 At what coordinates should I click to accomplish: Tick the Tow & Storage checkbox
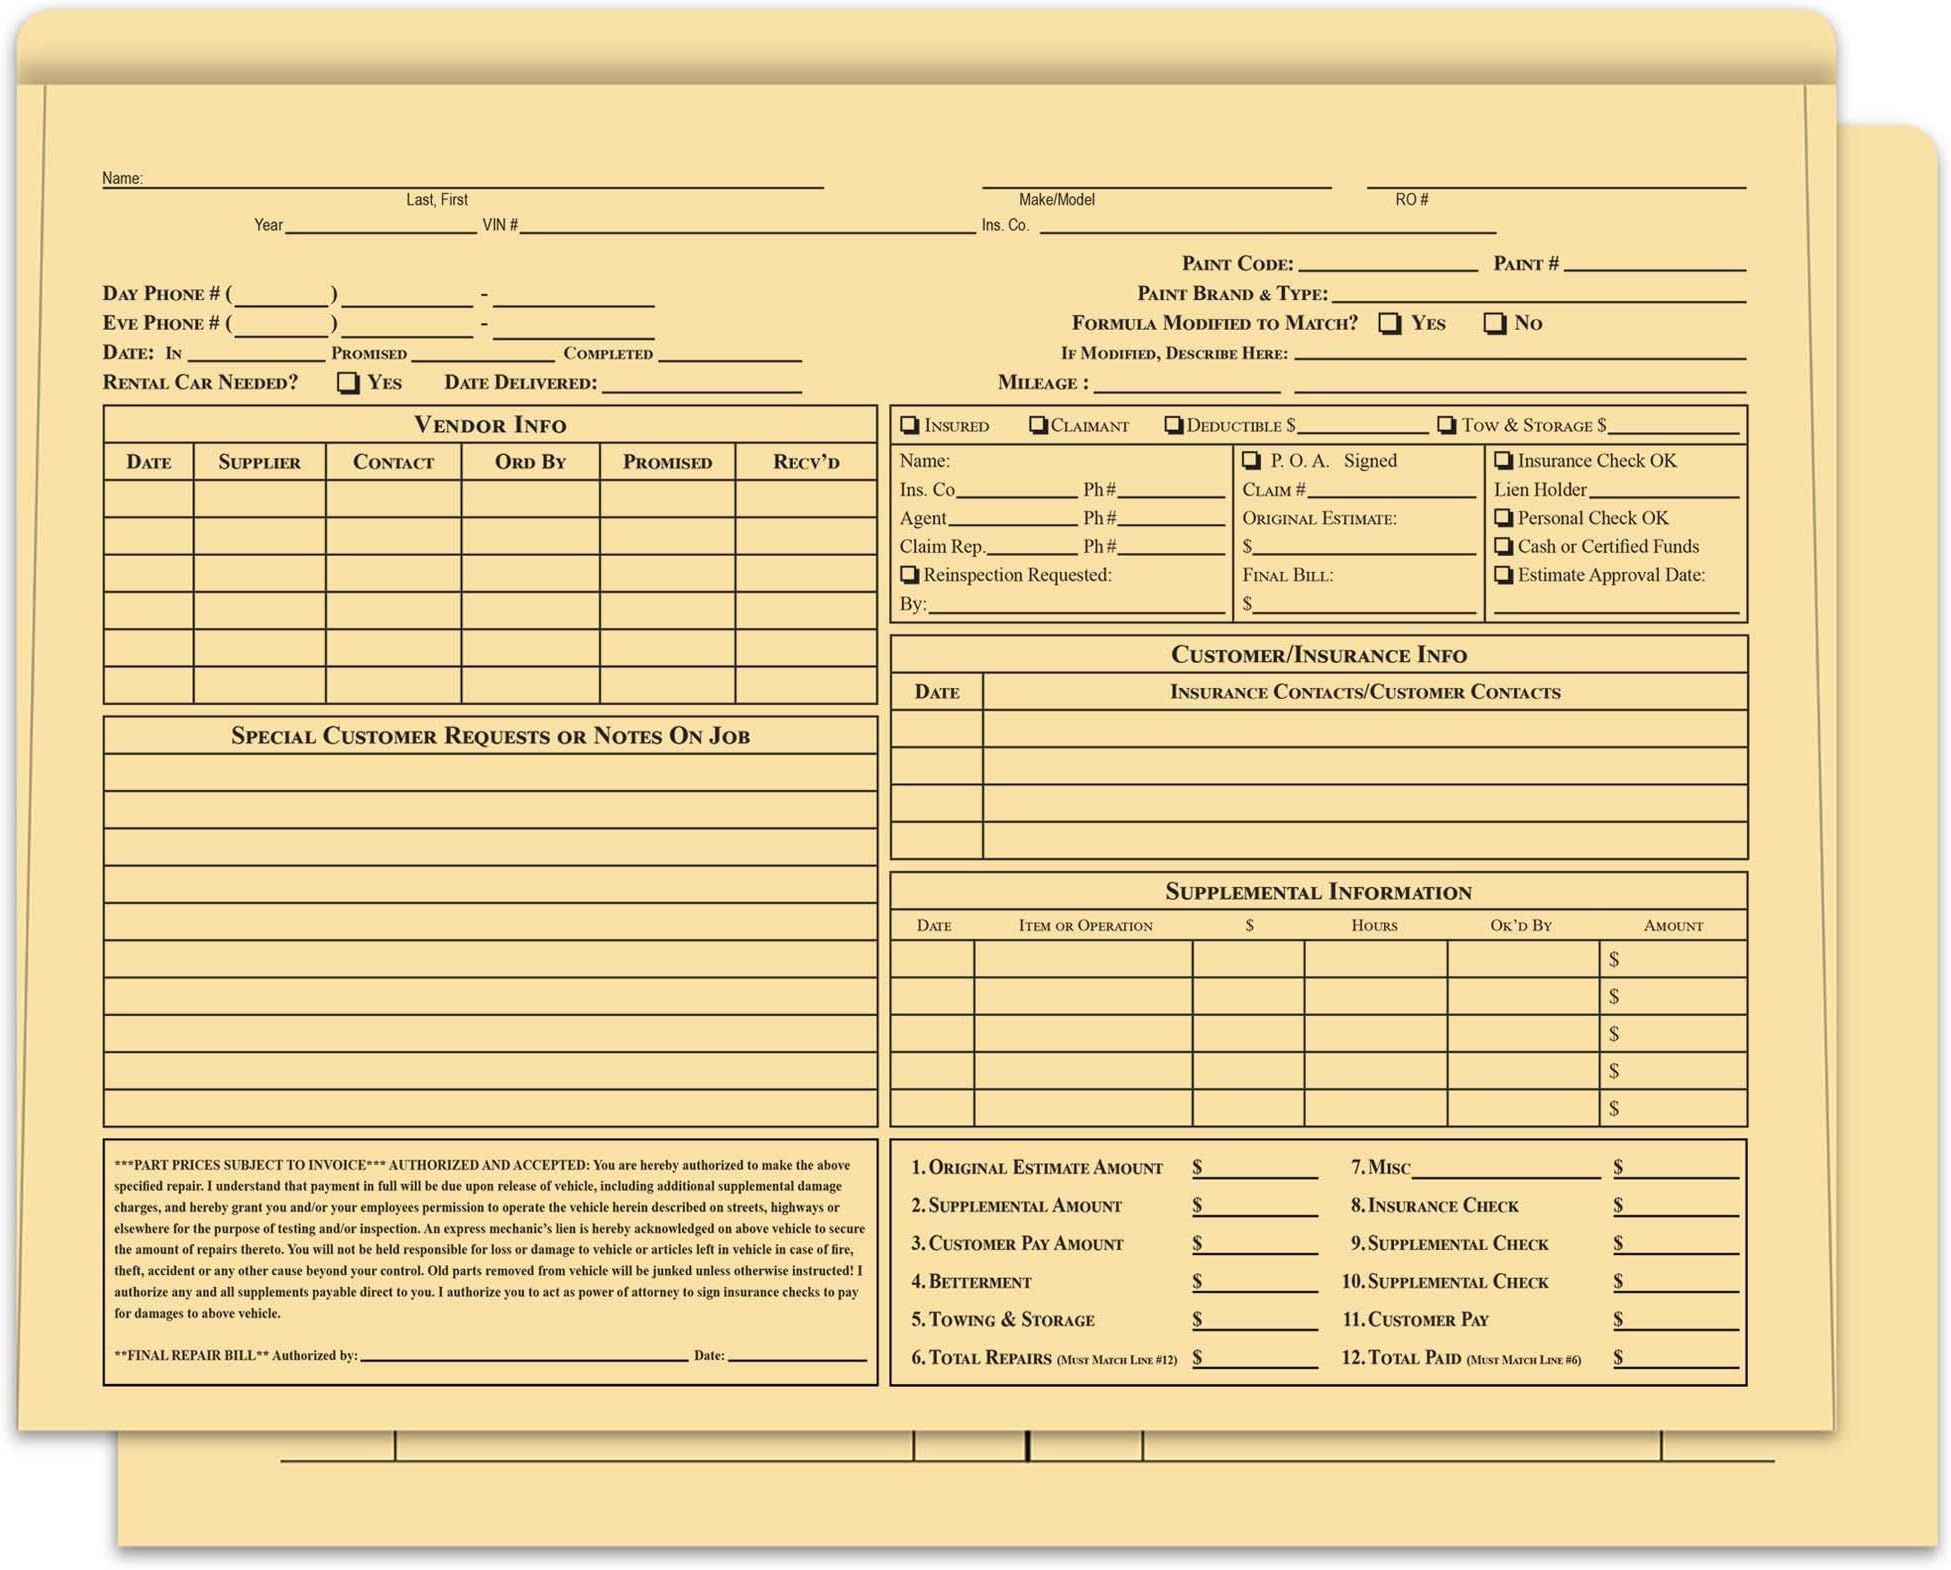pyautogui.click(x=1446, y=425)
